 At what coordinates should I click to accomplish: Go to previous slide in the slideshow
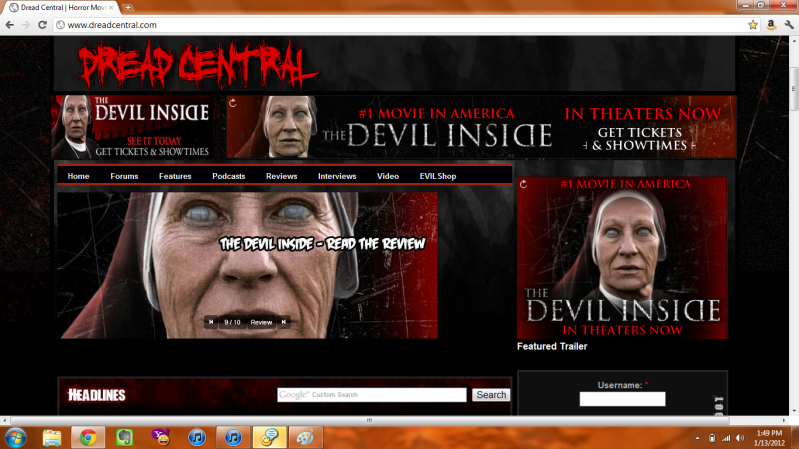[x=211, y=322]
